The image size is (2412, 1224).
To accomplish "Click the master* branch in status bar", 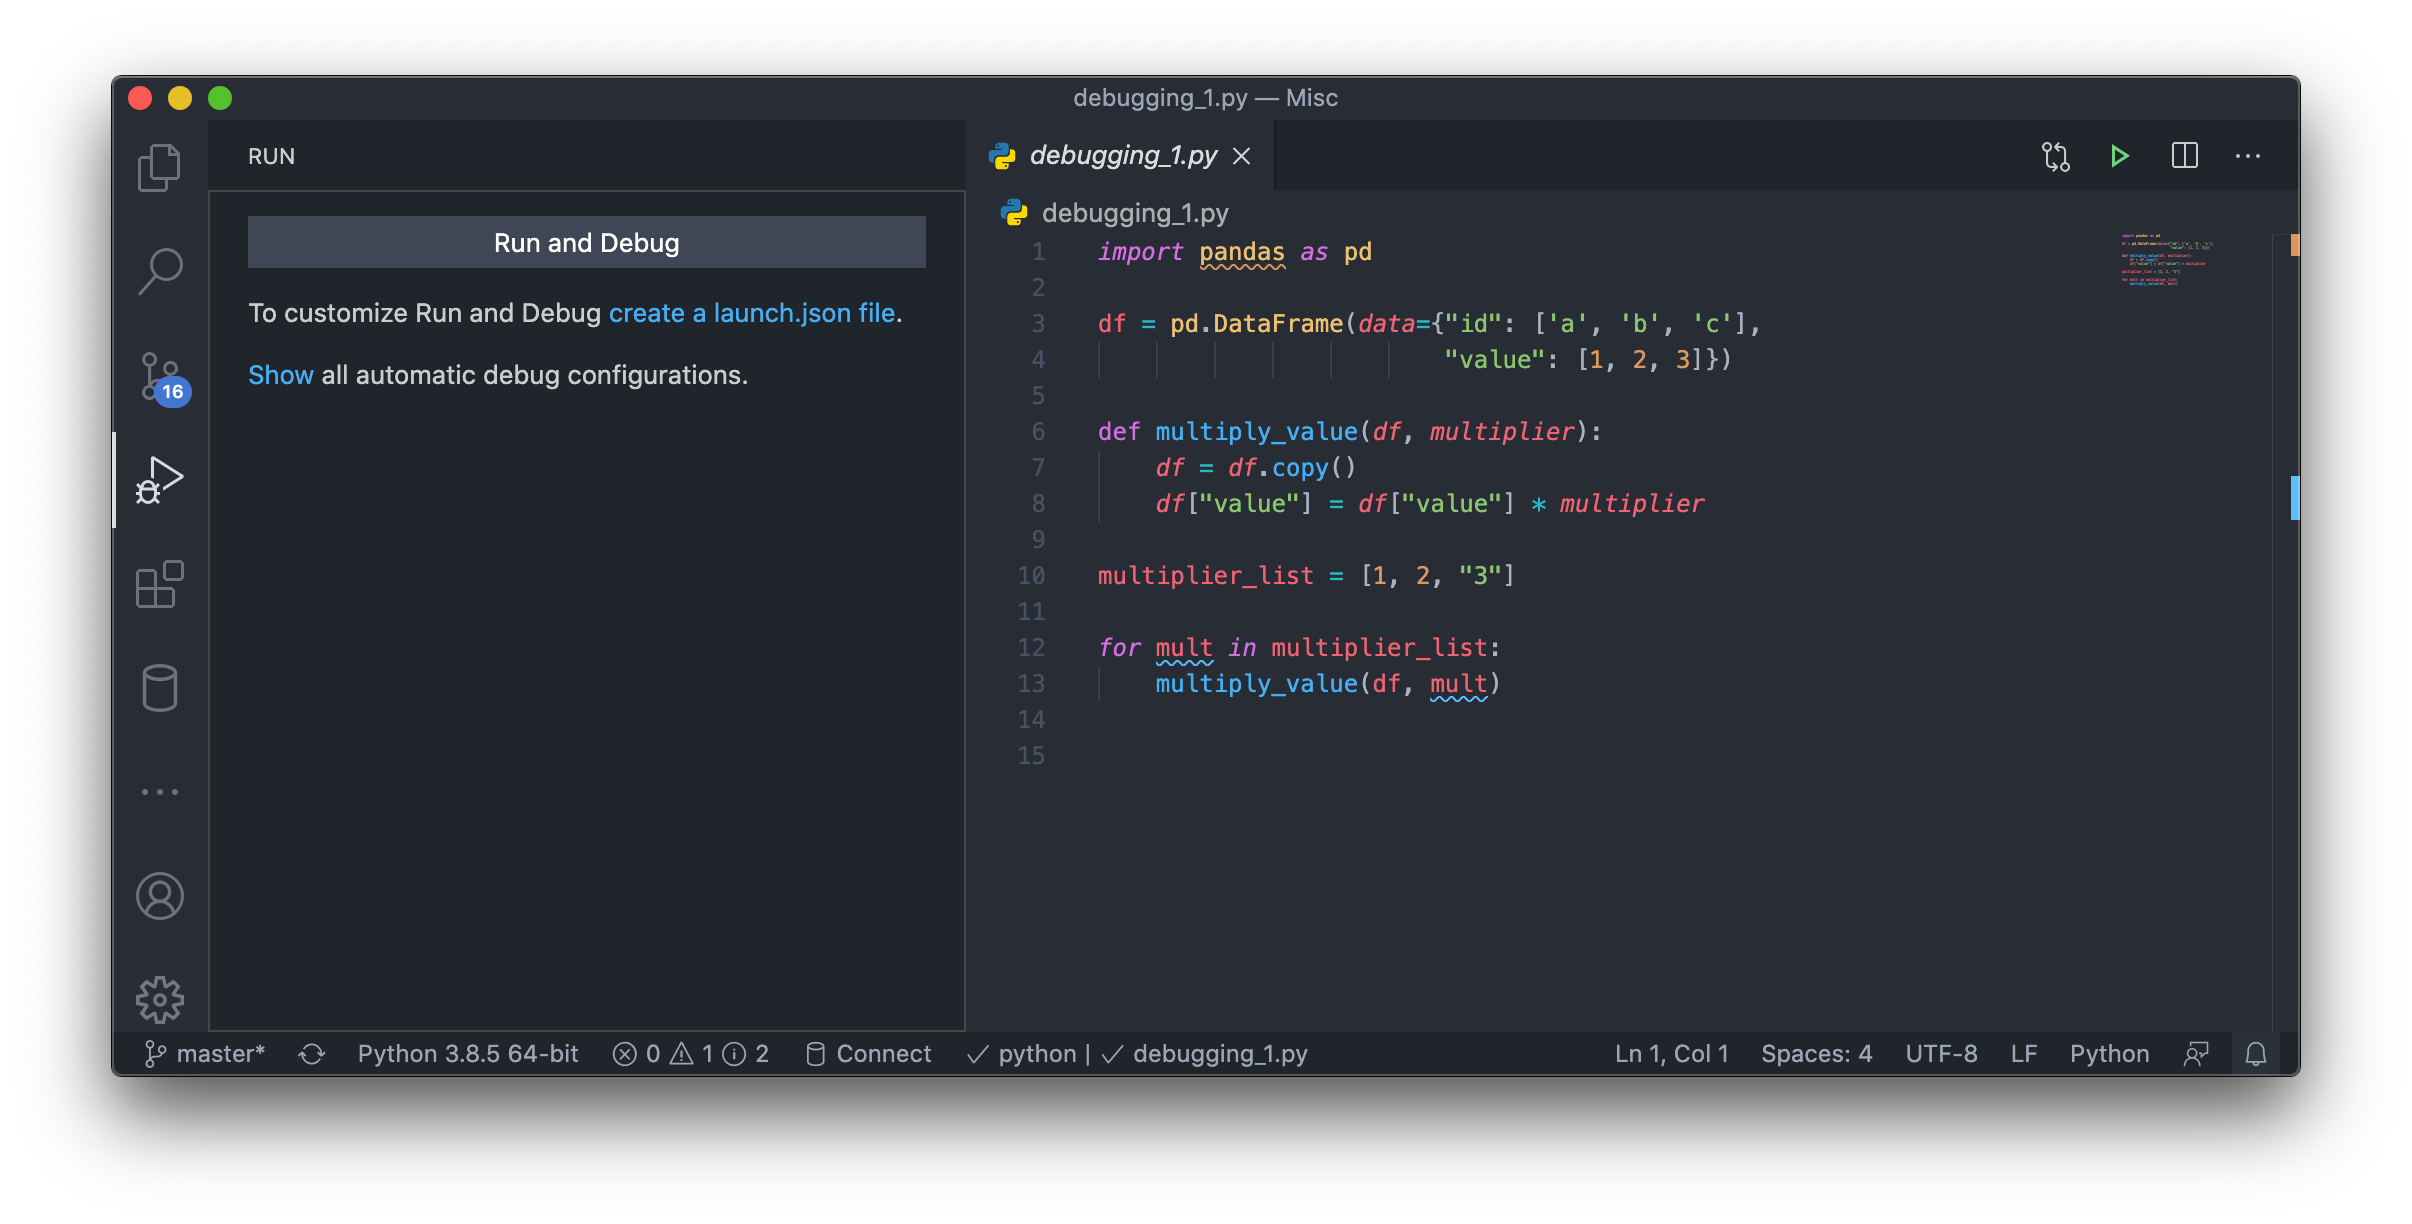I will pyautogui.click(x=206, y=1054).
